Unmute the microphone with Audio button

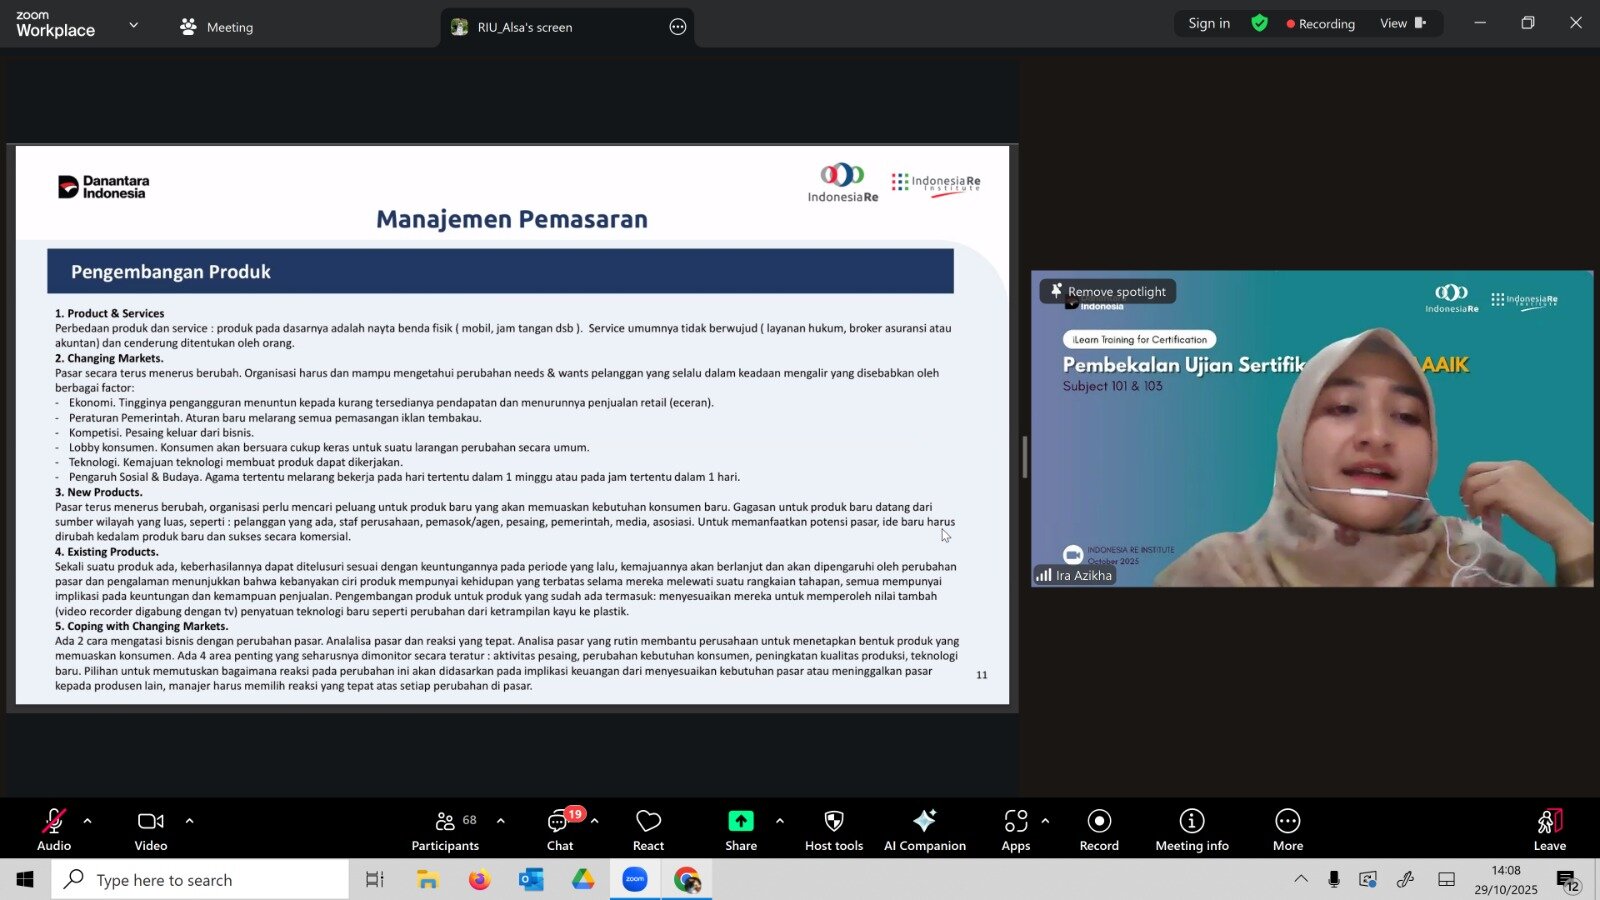coord(54,830)
